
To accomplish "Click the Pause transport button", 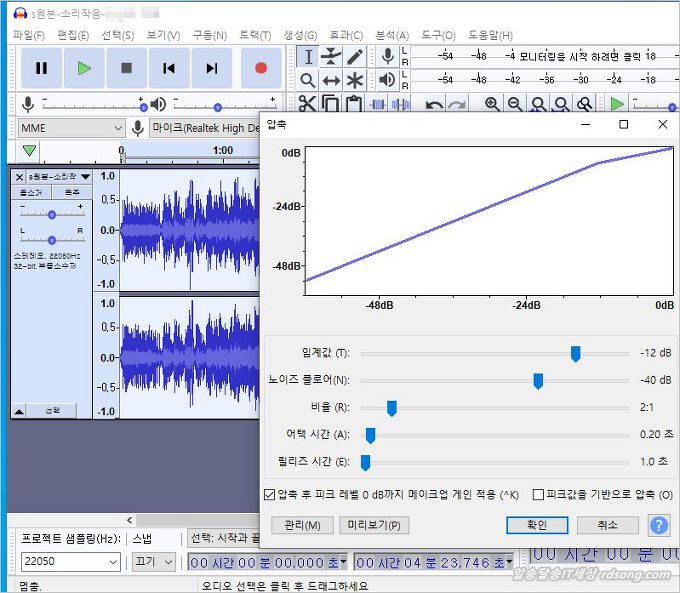I will pos(41,68).
